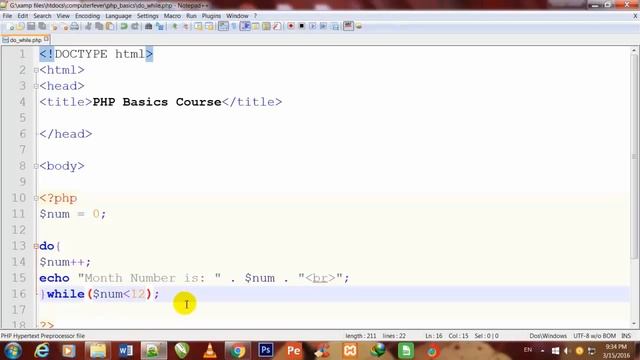
Task: Toggle the Indent guide toolbar button
Action: pos(246,26)
